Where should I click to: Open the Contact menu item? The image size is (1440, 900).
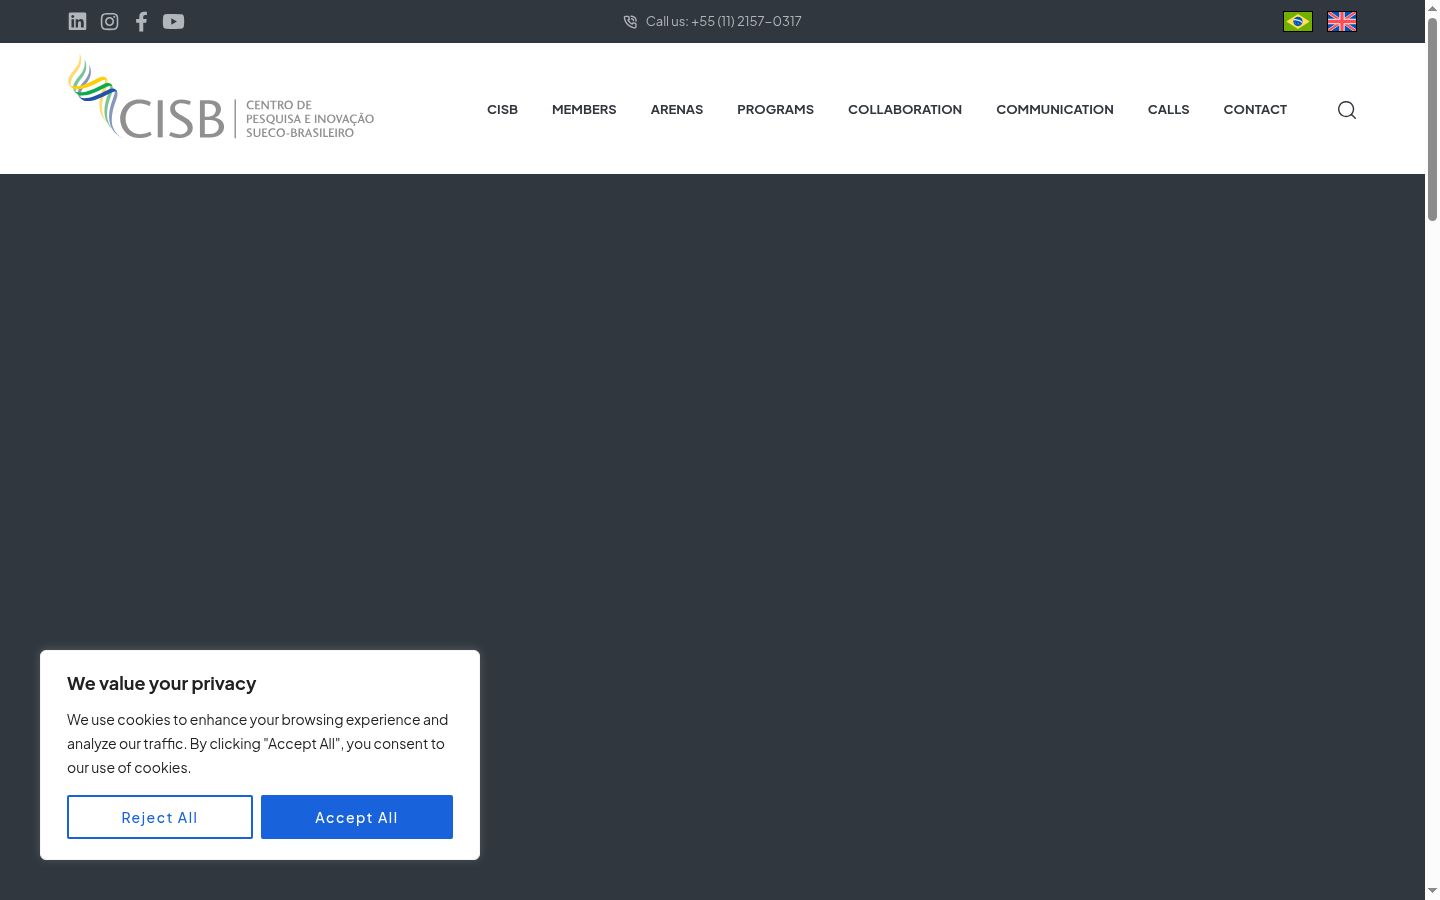pos(1255,109)
